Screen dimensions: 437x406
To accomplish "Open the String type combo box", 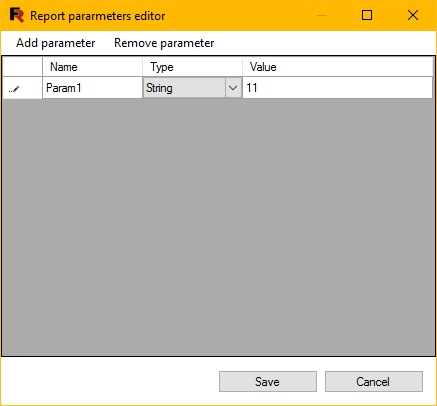I will point(184,88).
